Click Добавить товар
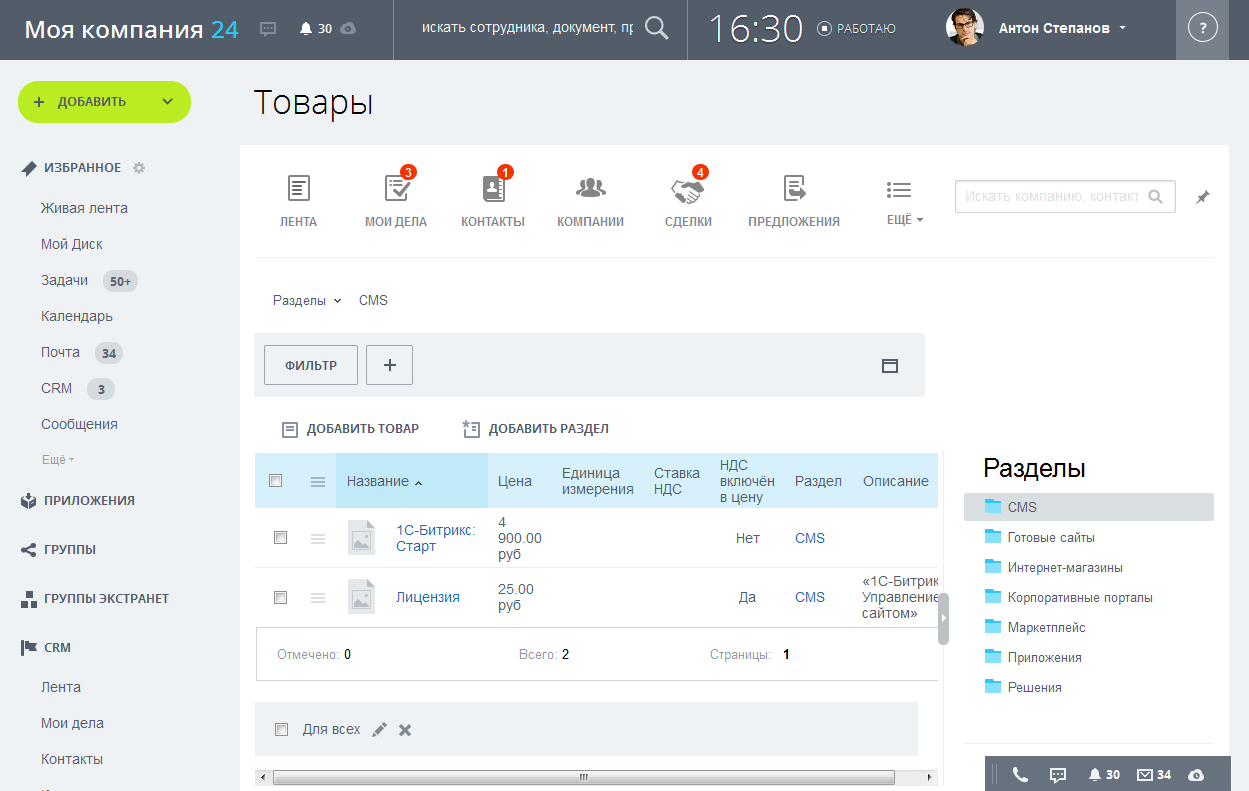The image size is (1249, 791). coord(351,429)
